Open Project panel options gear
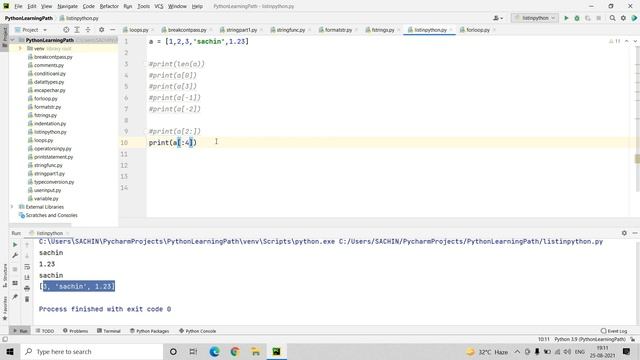Screen dimensions: 640x360 (x=101, y=30)
